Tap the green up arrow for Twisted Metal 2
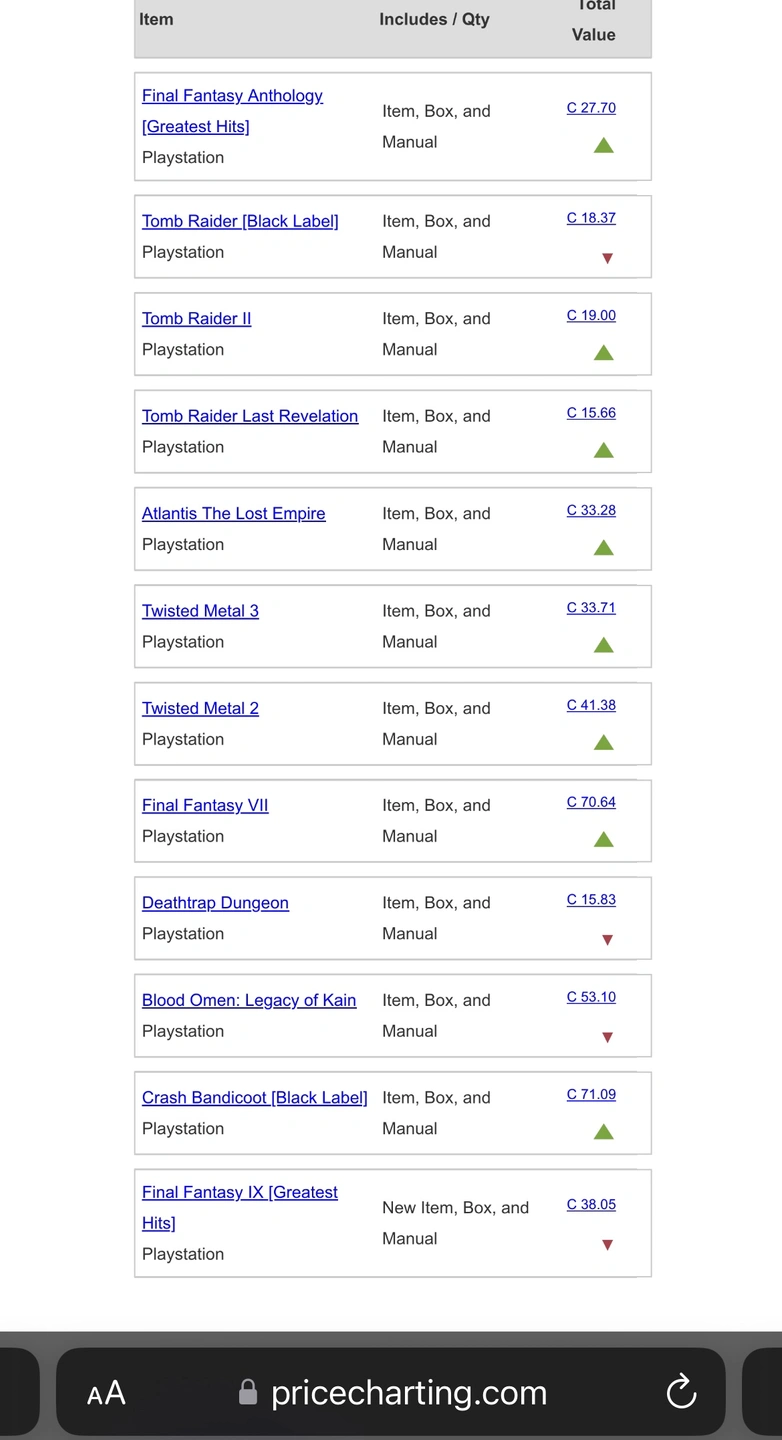782x1440 pixels. click(x=603, y=742)
